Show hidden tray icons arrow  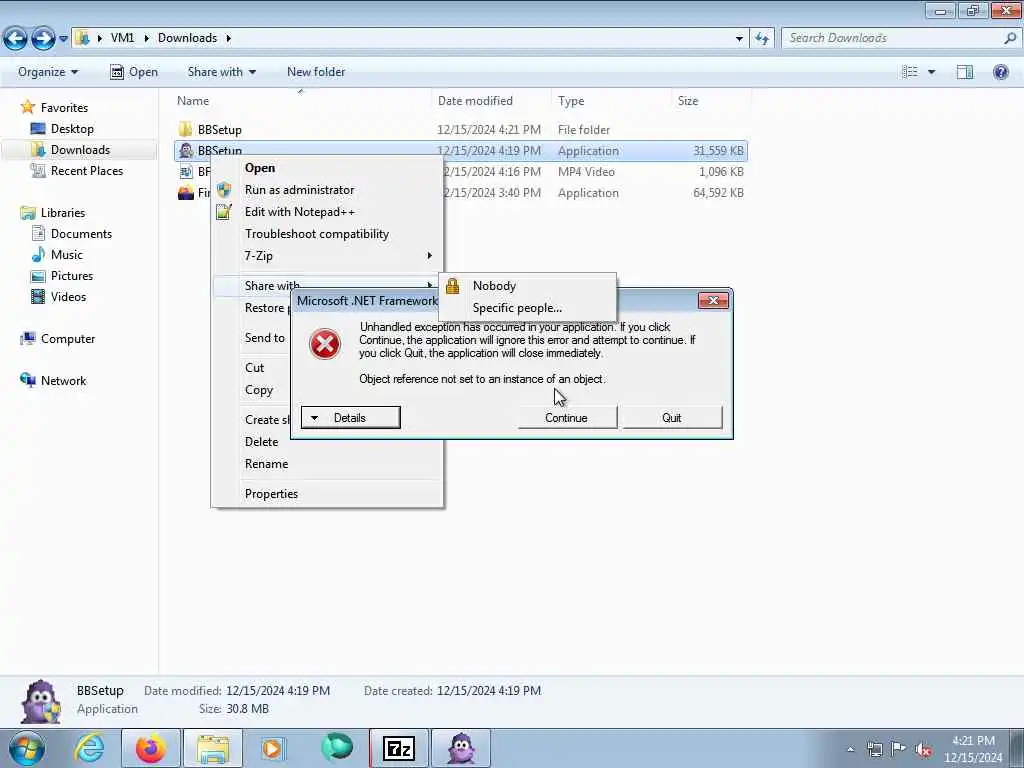coord(850,749)
